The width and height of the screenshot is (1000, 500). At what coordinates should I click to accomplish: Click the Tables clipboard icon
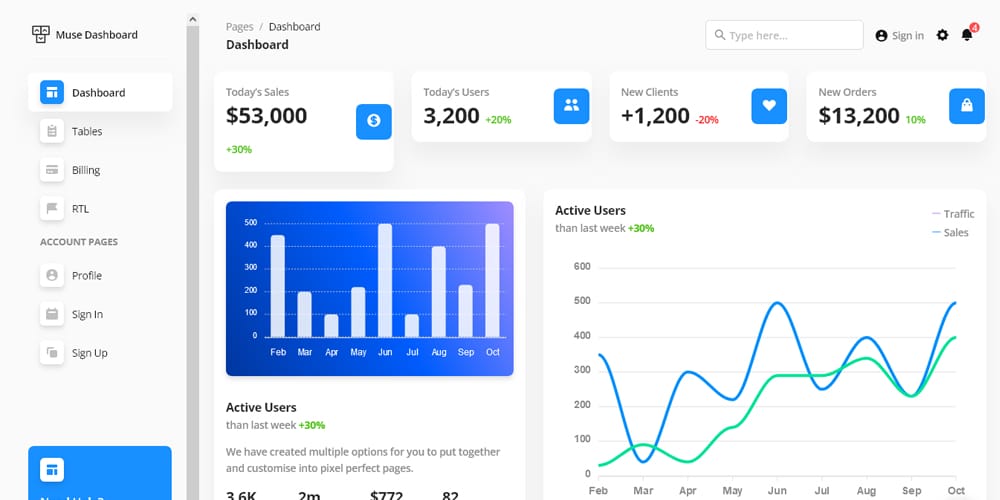52,131
